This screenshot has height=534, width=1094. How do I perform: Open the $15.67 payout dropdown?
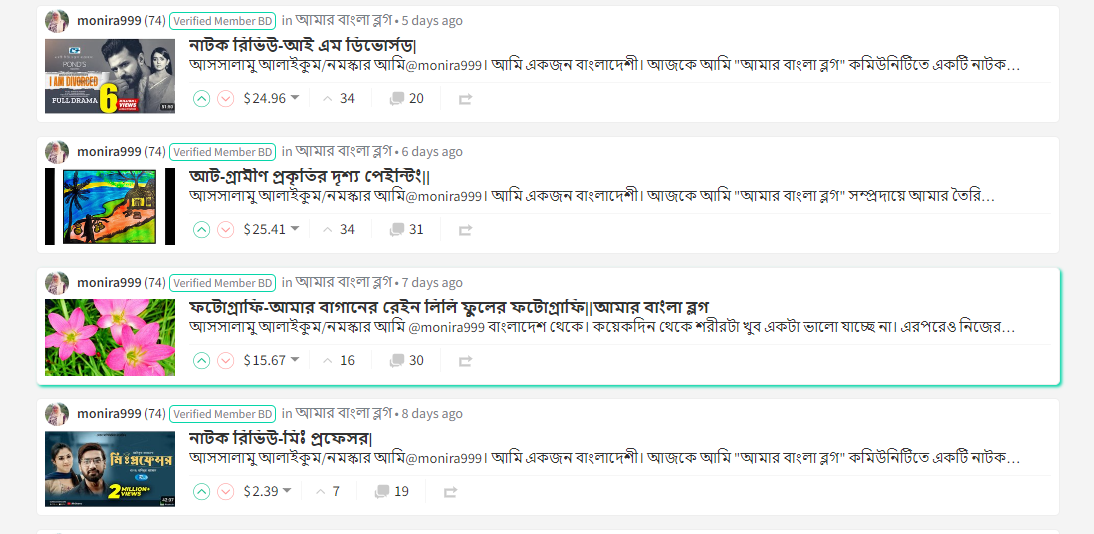(295, 360)
